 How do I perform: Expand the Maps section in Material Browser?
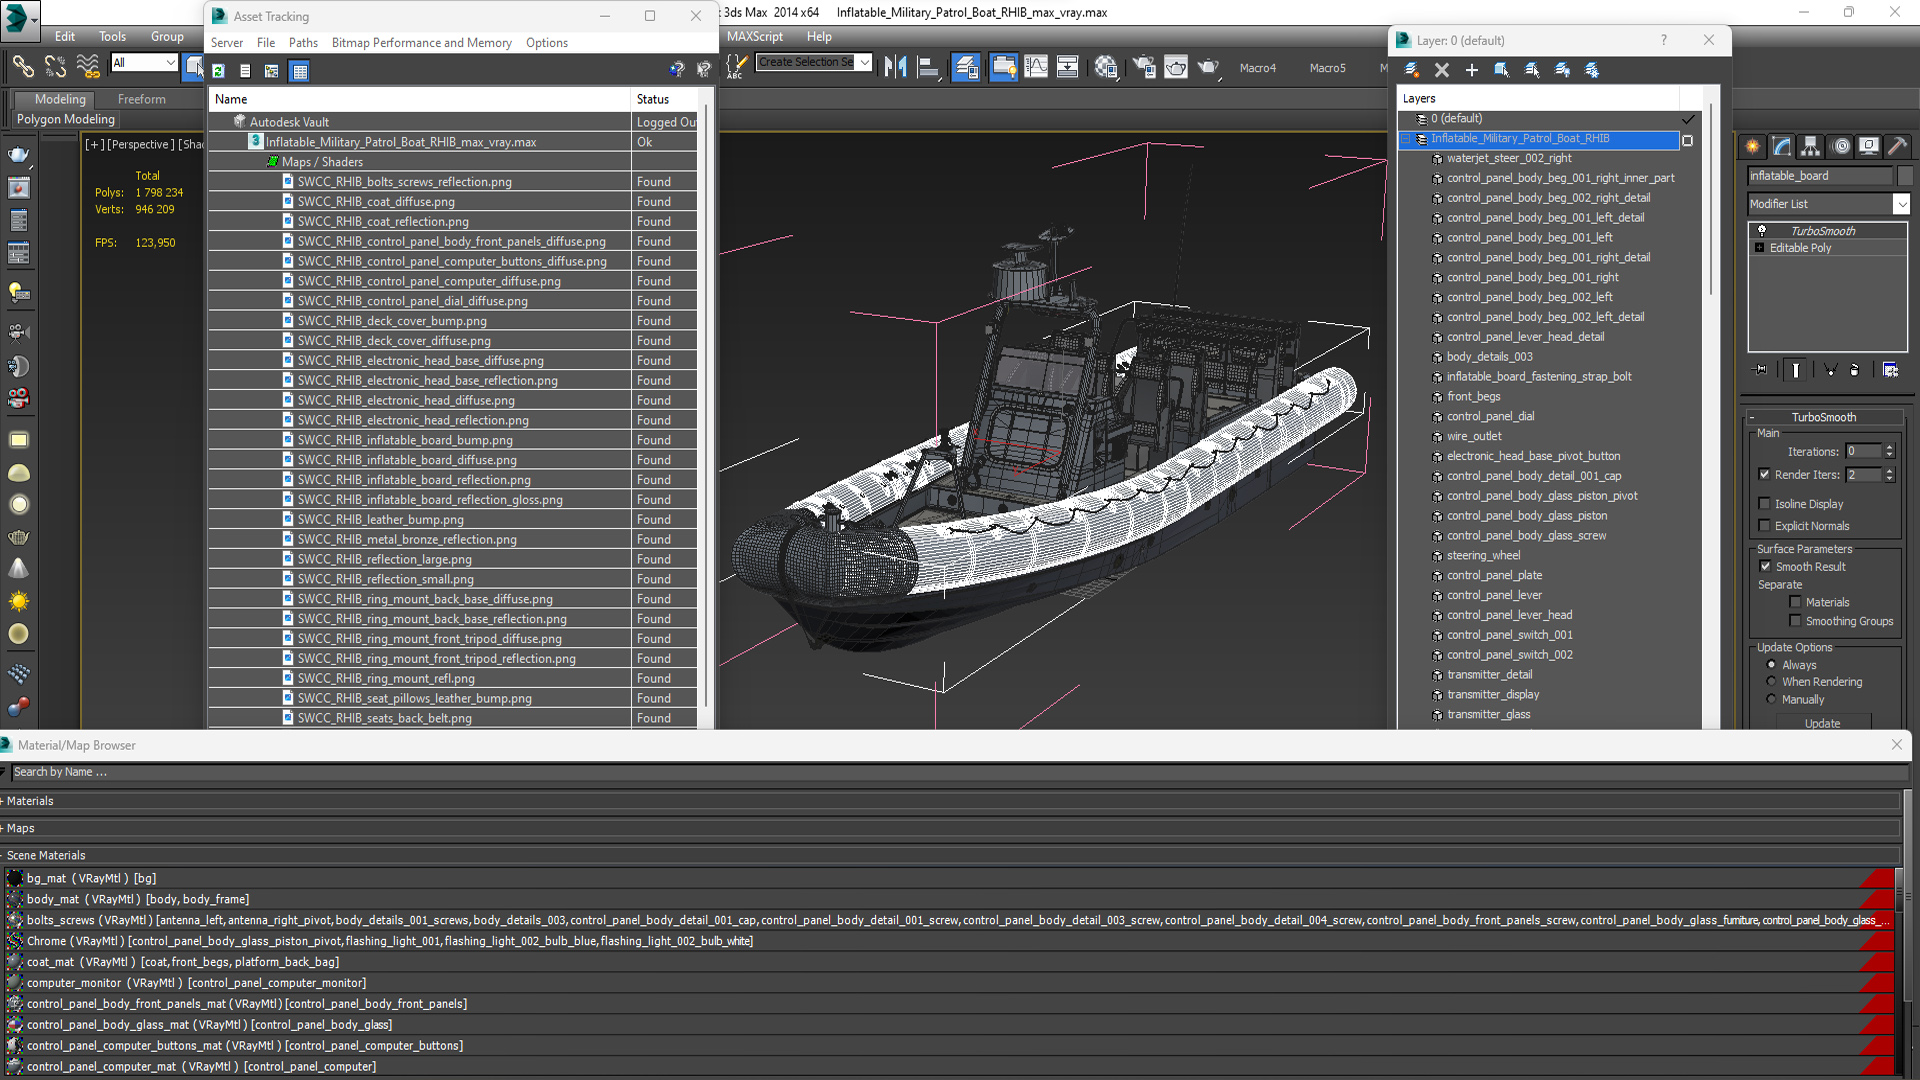(20, 828)
